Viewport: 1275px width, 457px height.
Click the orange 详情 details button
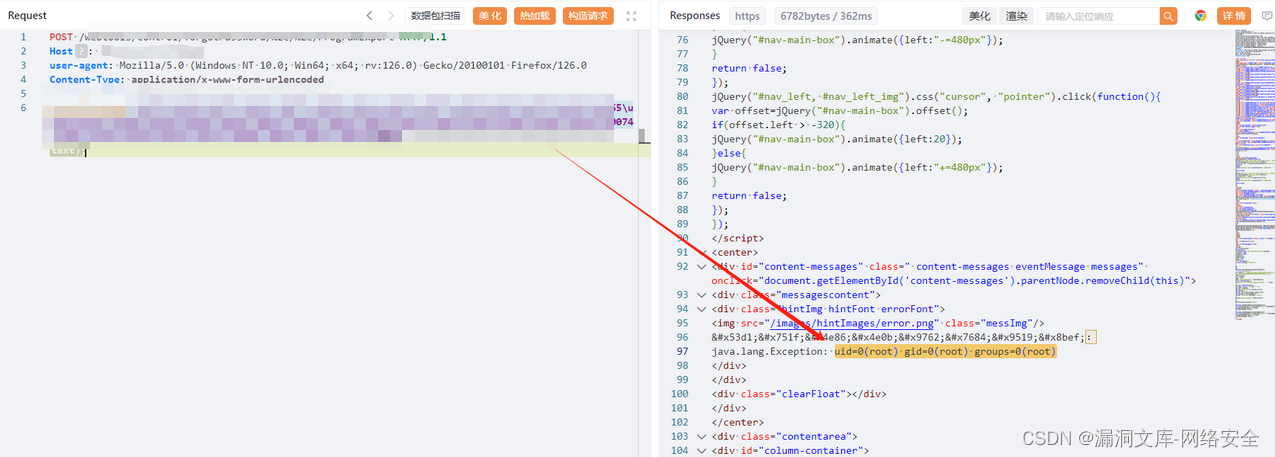(x=1234, y=16)
